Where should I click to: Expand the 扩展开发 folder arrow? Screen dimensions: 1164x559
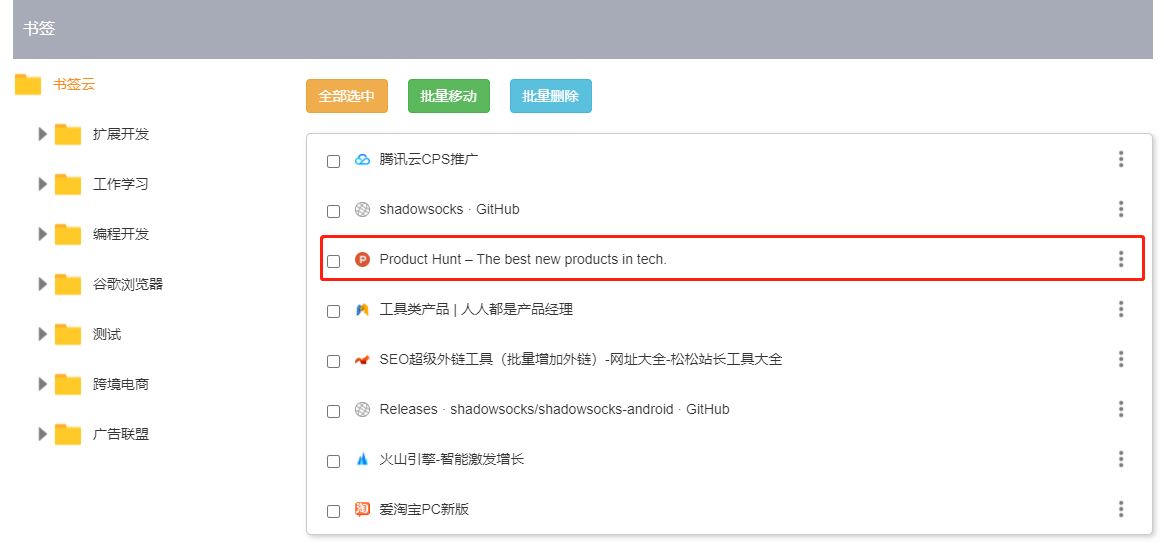pos(42,134)
